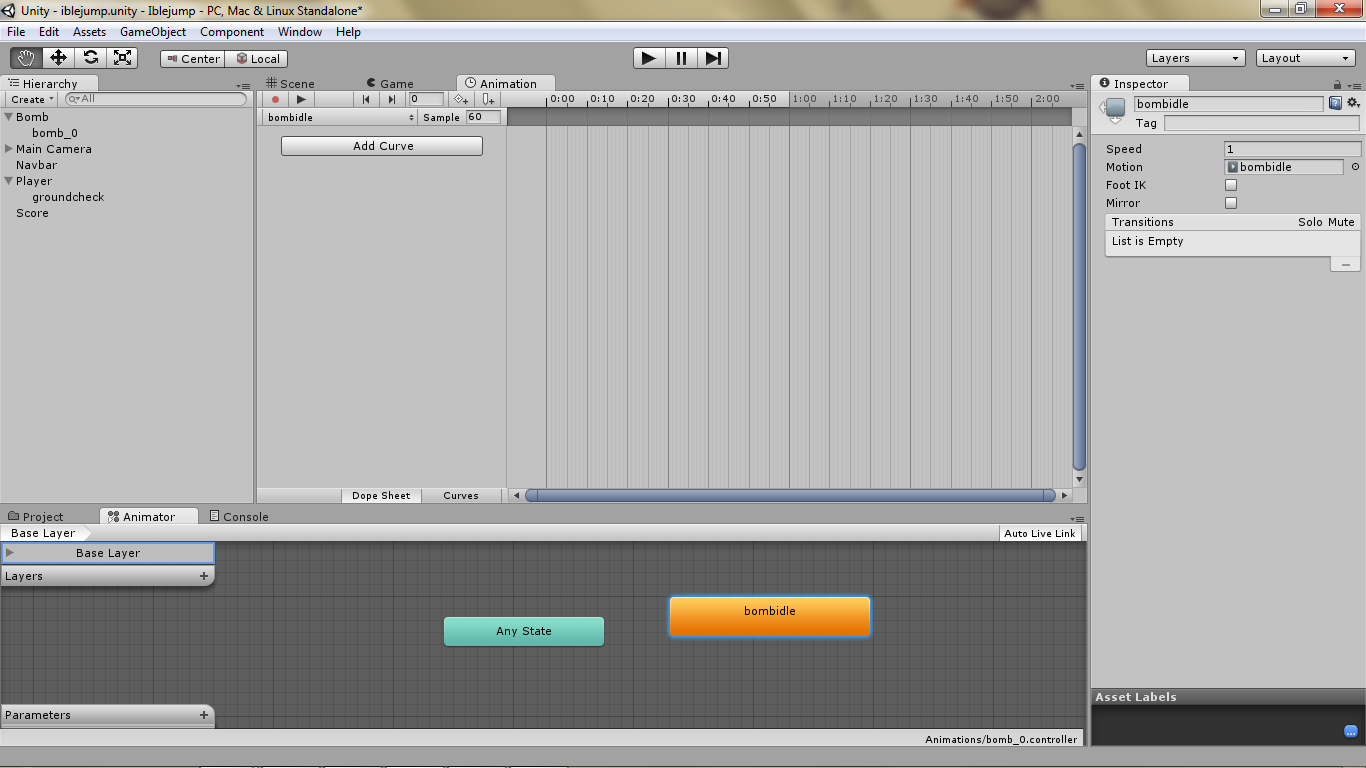Open the Component menu
The image size is (1366, 768).
pyautogui.click(x=232, y=32)
